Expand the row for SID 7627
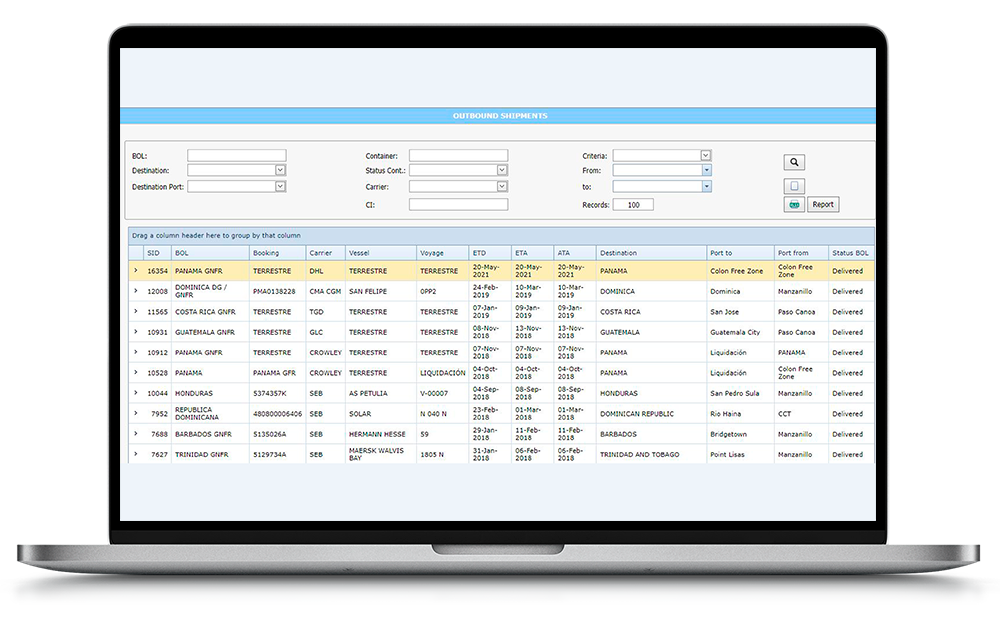The height and width of the screenshot is (627, 1000). point(136,454)
